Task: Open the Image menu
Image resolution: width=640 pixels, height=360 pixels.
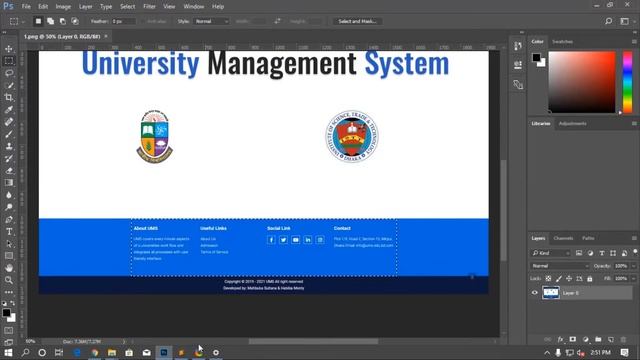Action: (x=63, y=7)
